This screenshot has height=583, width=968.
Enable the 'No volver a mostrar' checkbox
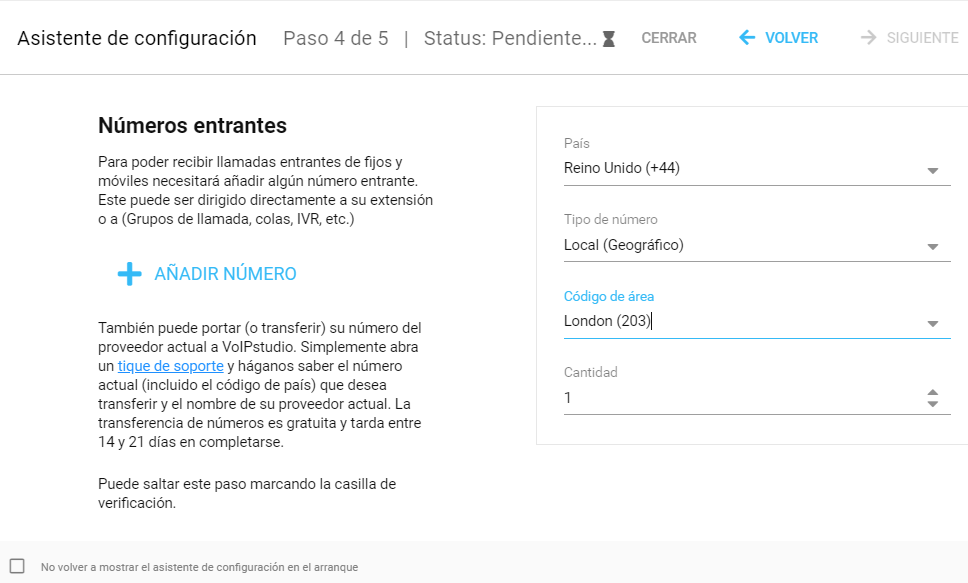(17, 566)
